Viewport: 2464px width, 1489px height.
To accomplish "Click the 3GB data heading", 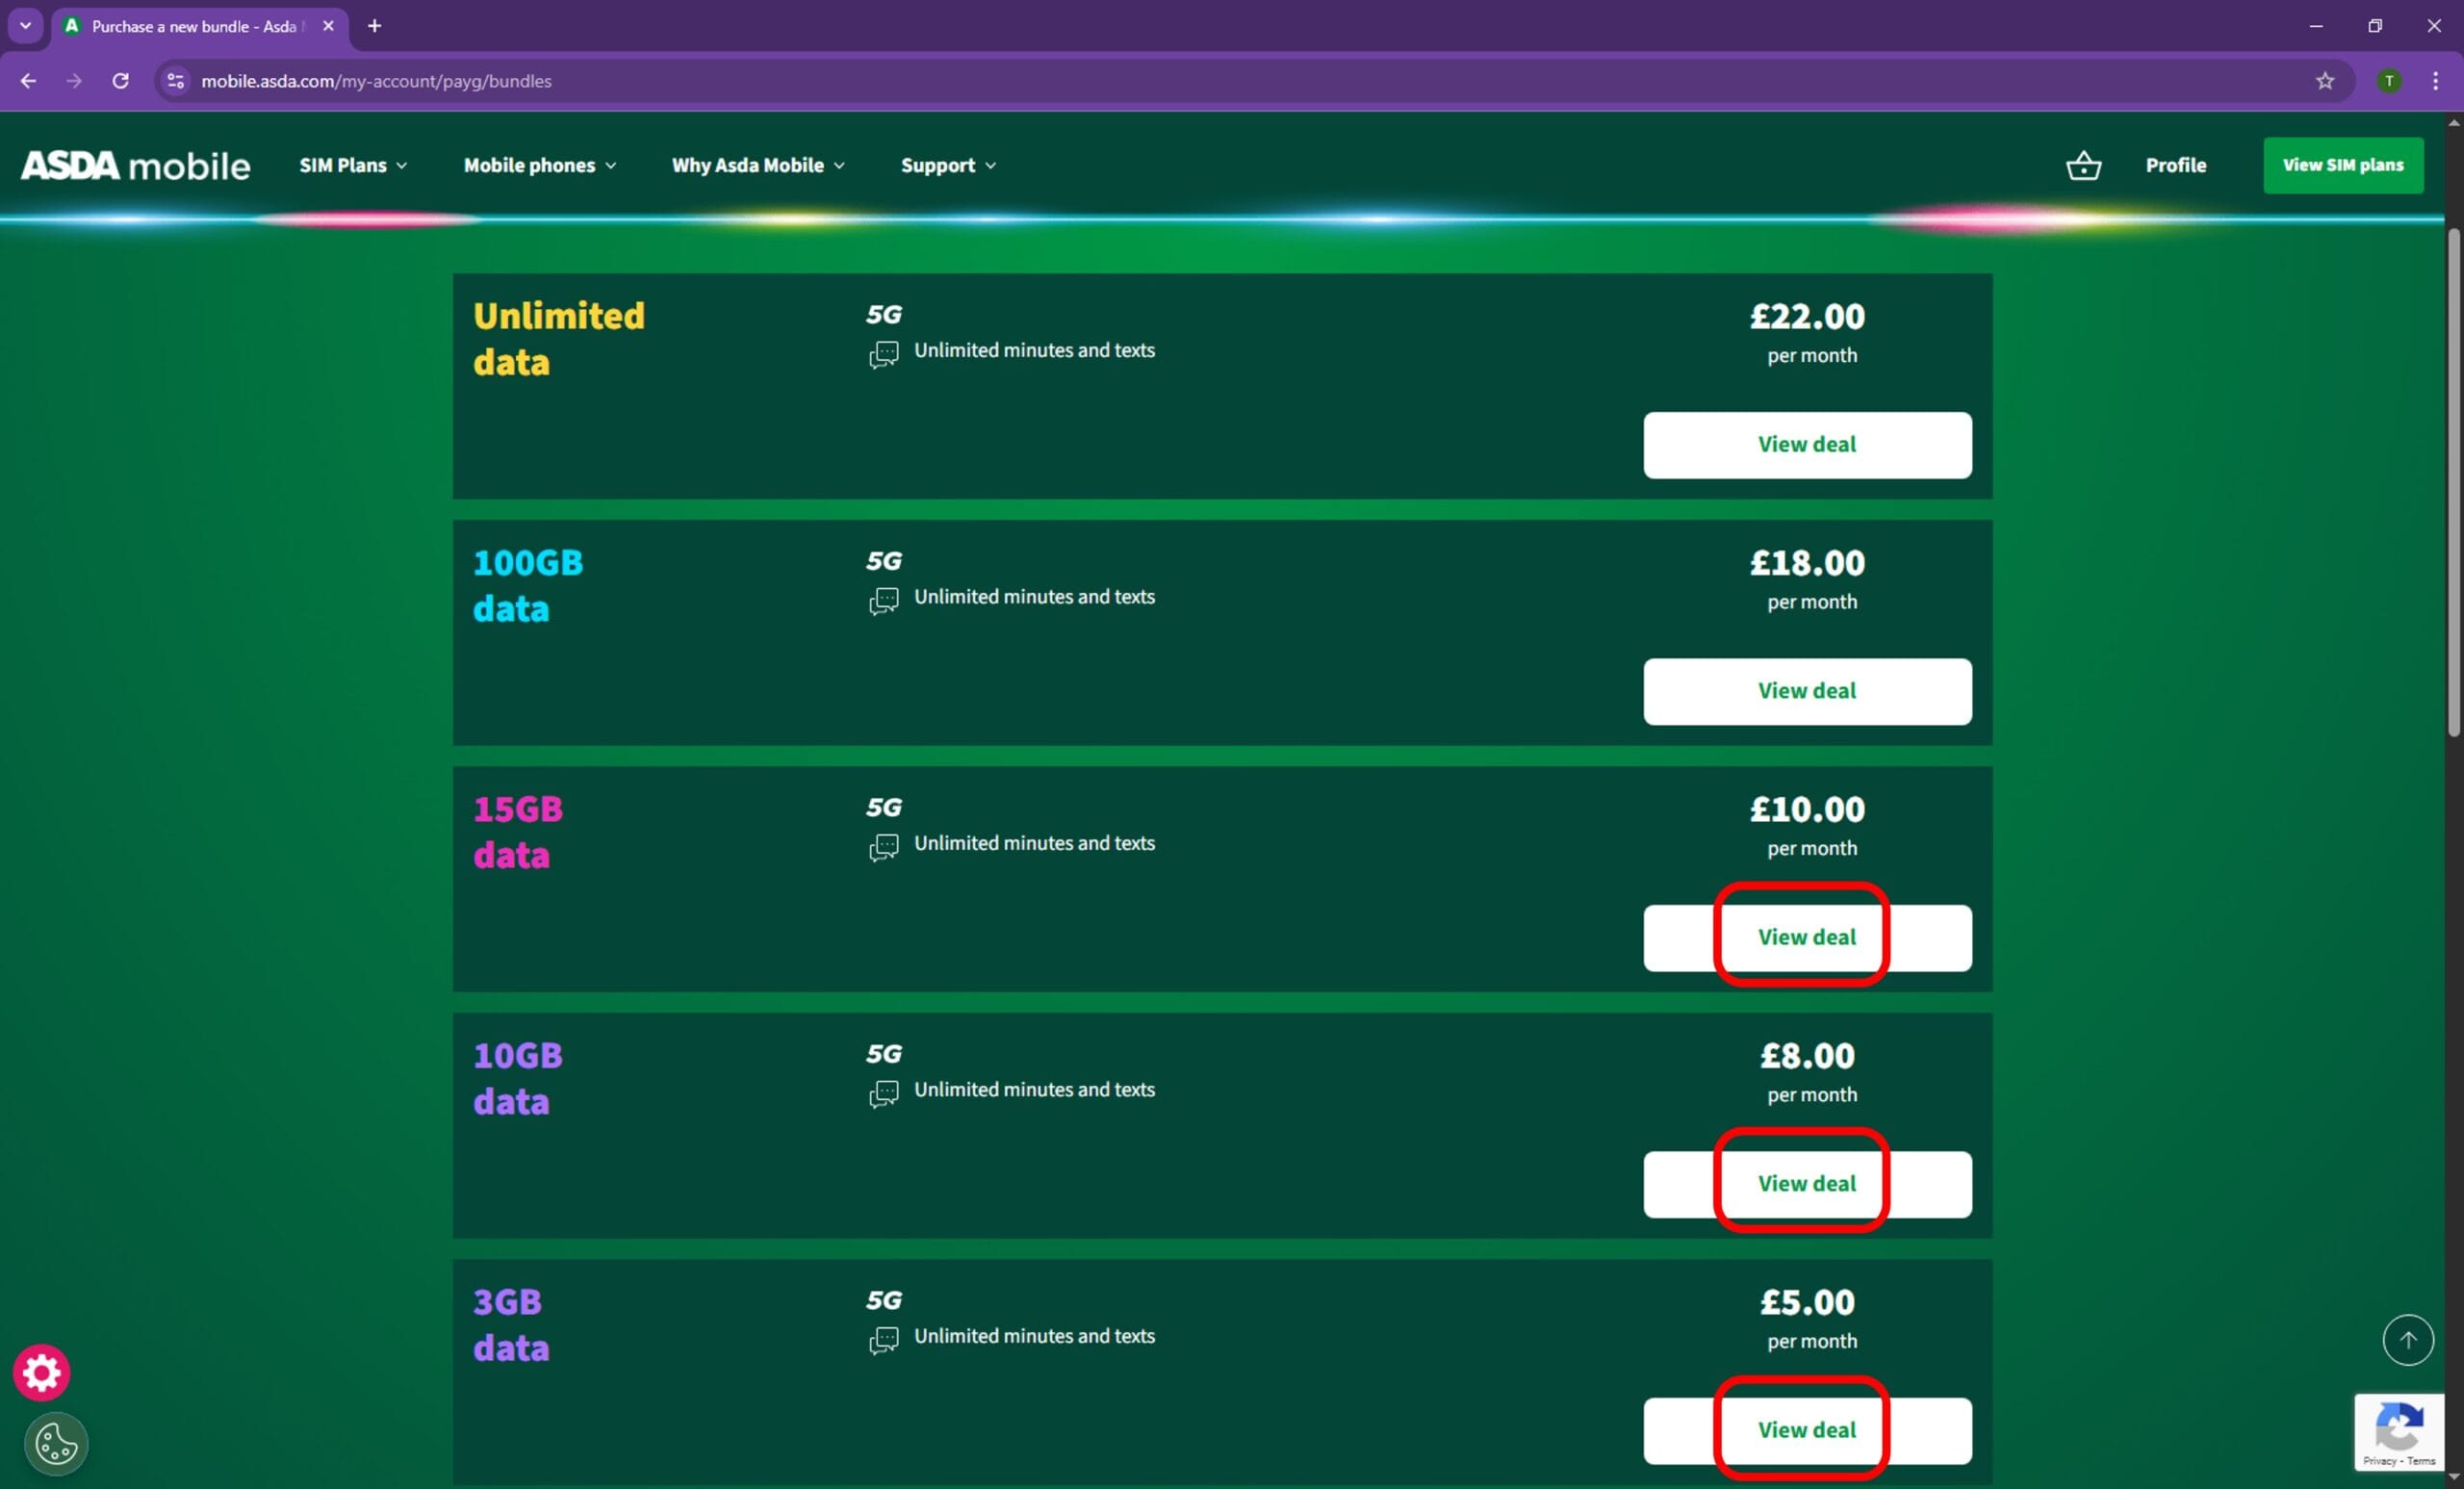I will tap(511, 1324).
